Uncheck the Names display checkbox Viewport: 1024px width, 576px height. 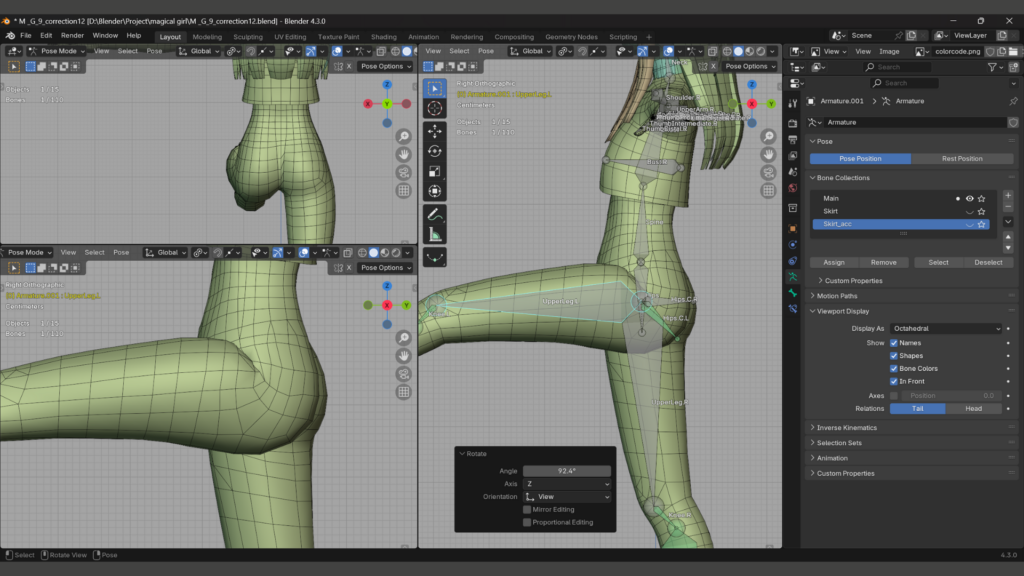(x=894, y=343)
